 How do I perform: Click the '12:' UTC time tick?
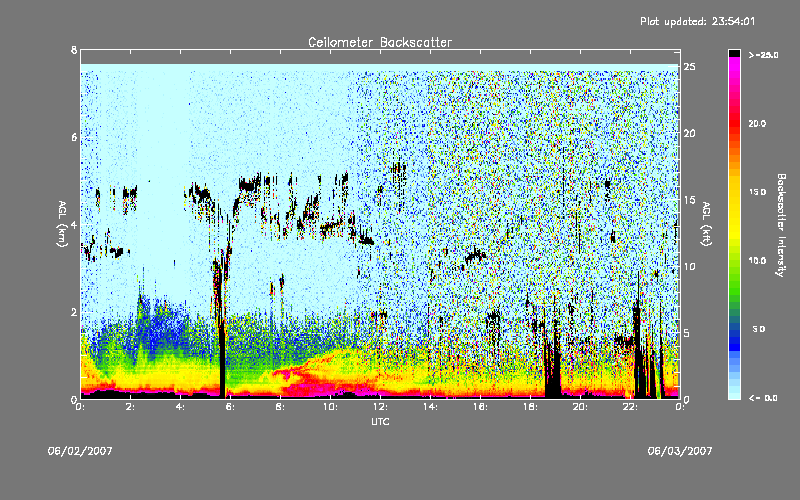(x=380, y=407)
